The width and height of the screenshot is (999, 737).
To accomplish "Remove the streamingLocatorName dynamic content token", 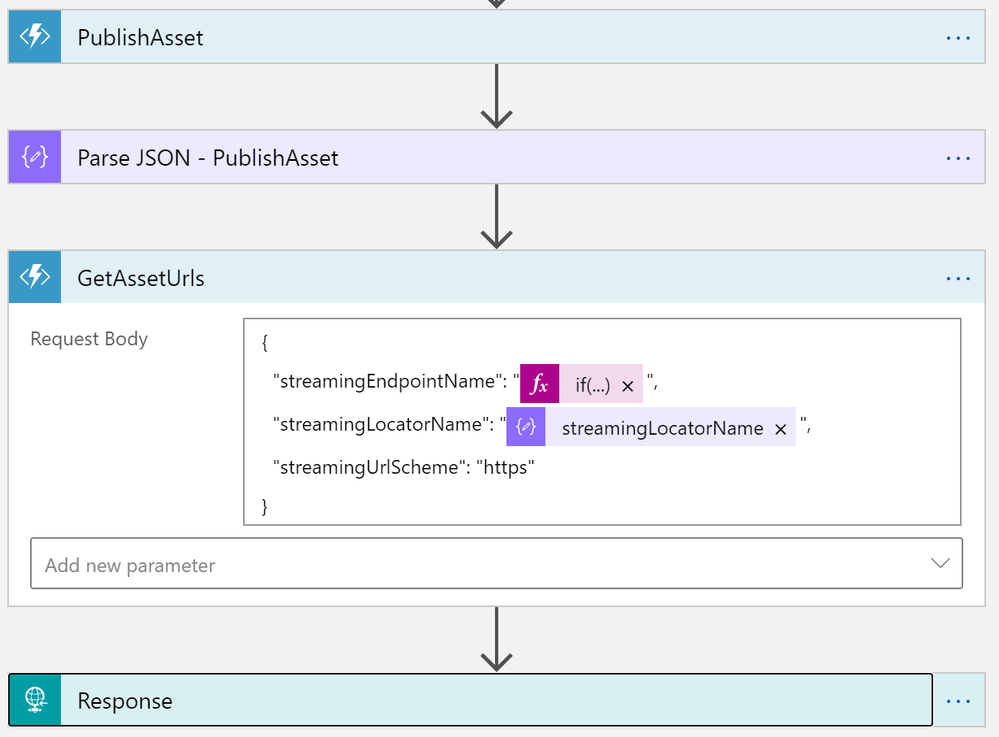I will [780, 429].
